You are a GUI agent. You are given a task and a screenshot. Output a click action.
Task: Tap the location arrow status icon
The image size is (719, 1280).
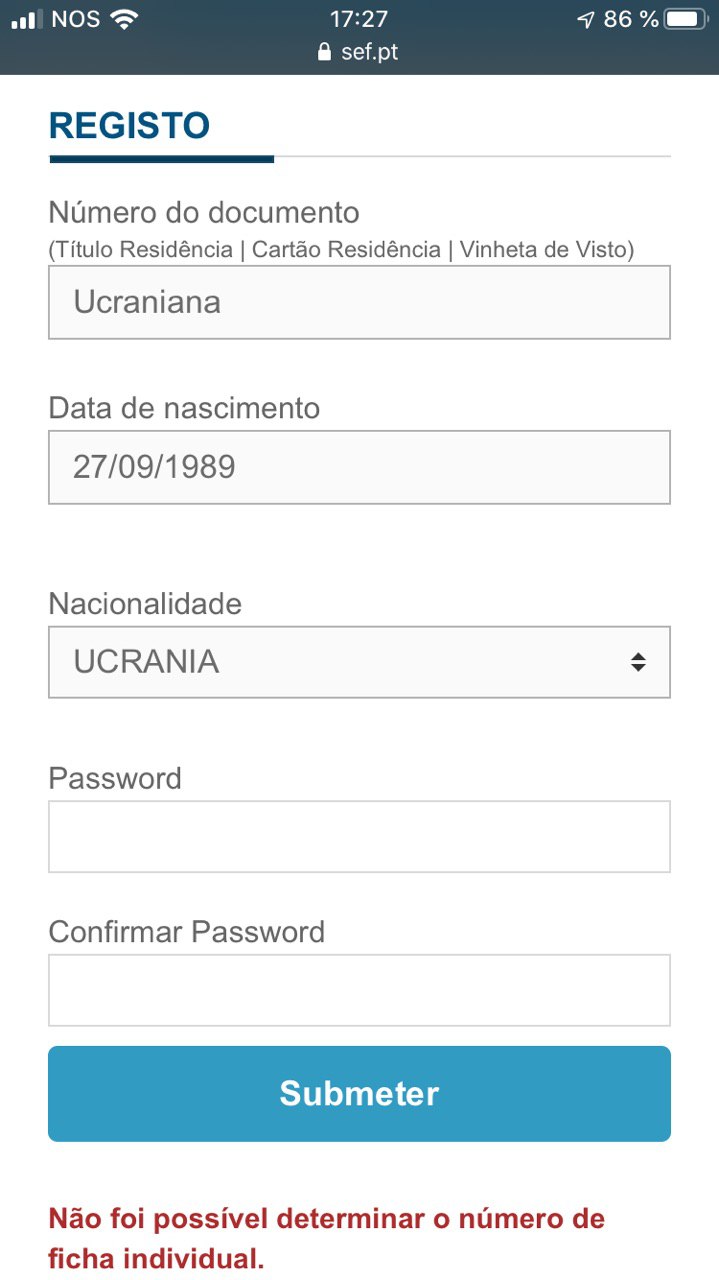coord(585,19)
